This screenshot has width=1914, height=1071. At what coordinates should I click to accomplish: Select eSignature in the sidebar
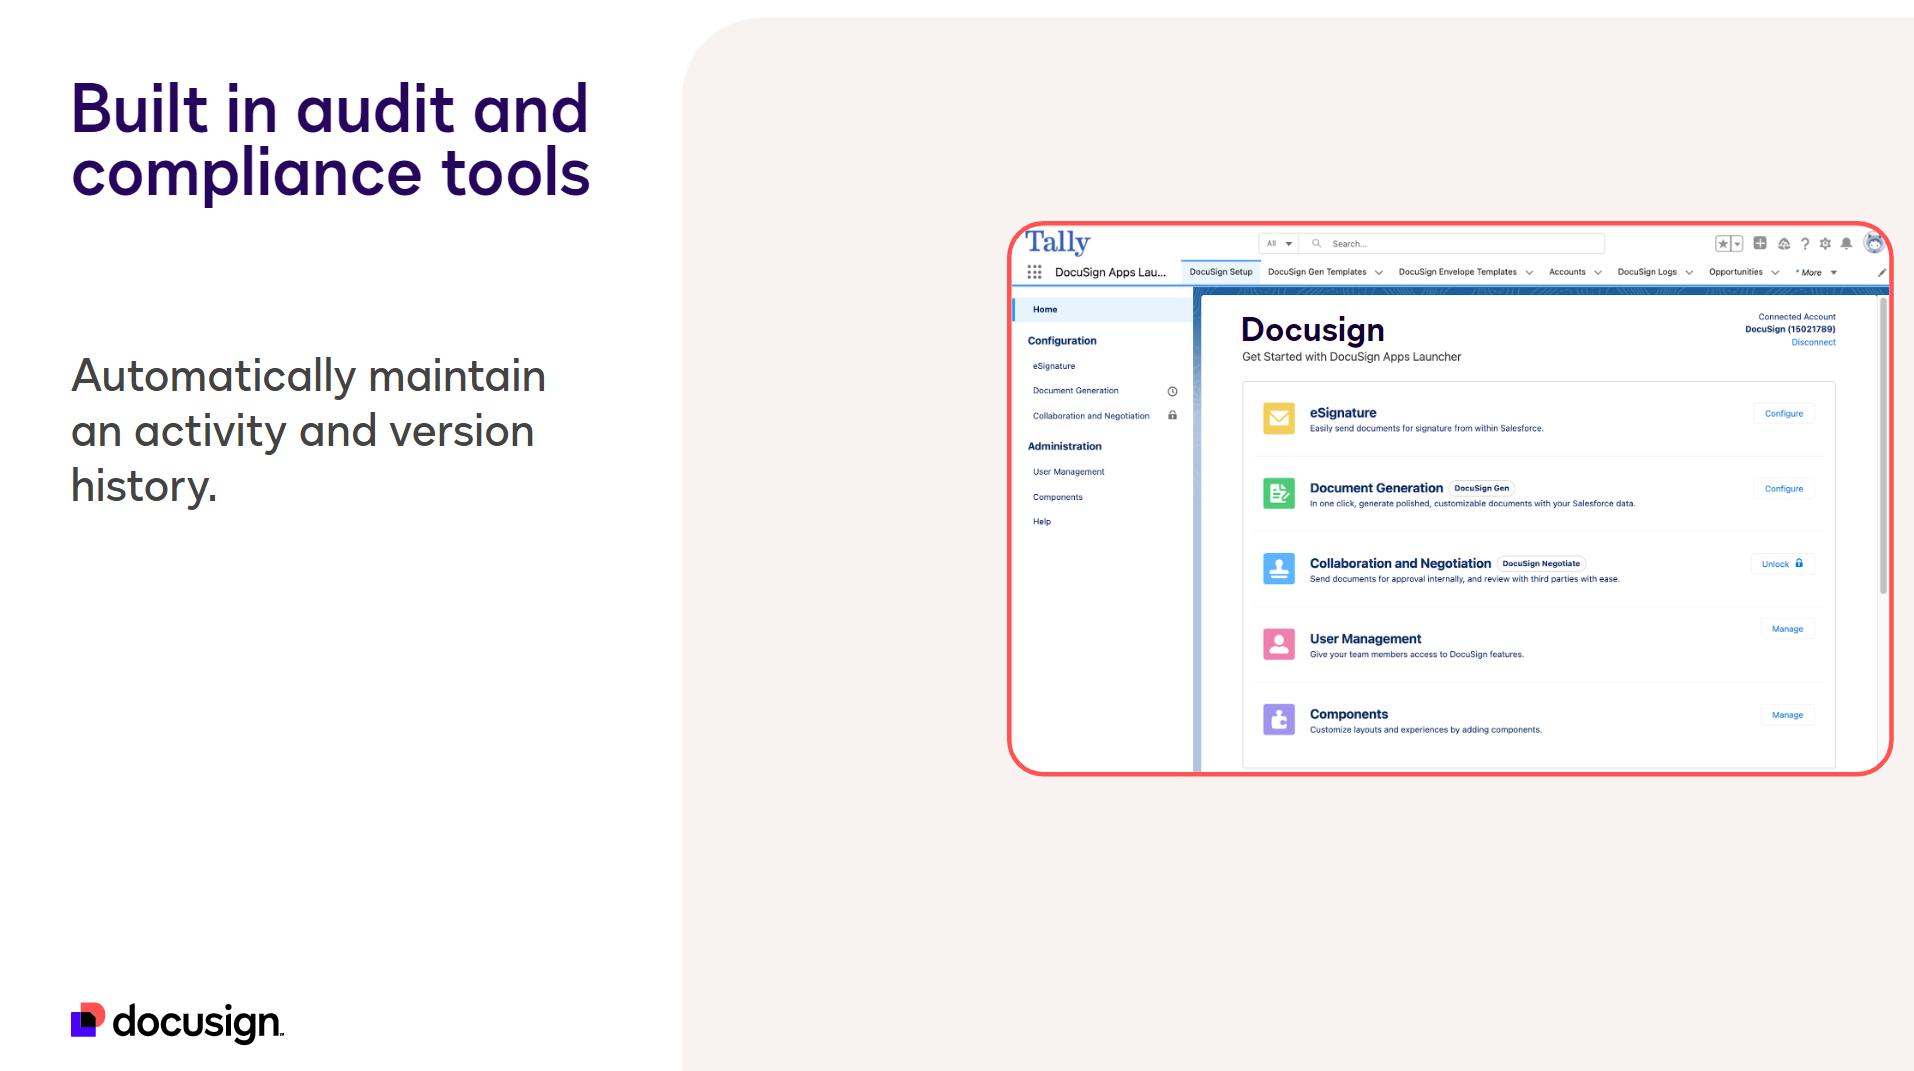tap(1054, 366)
